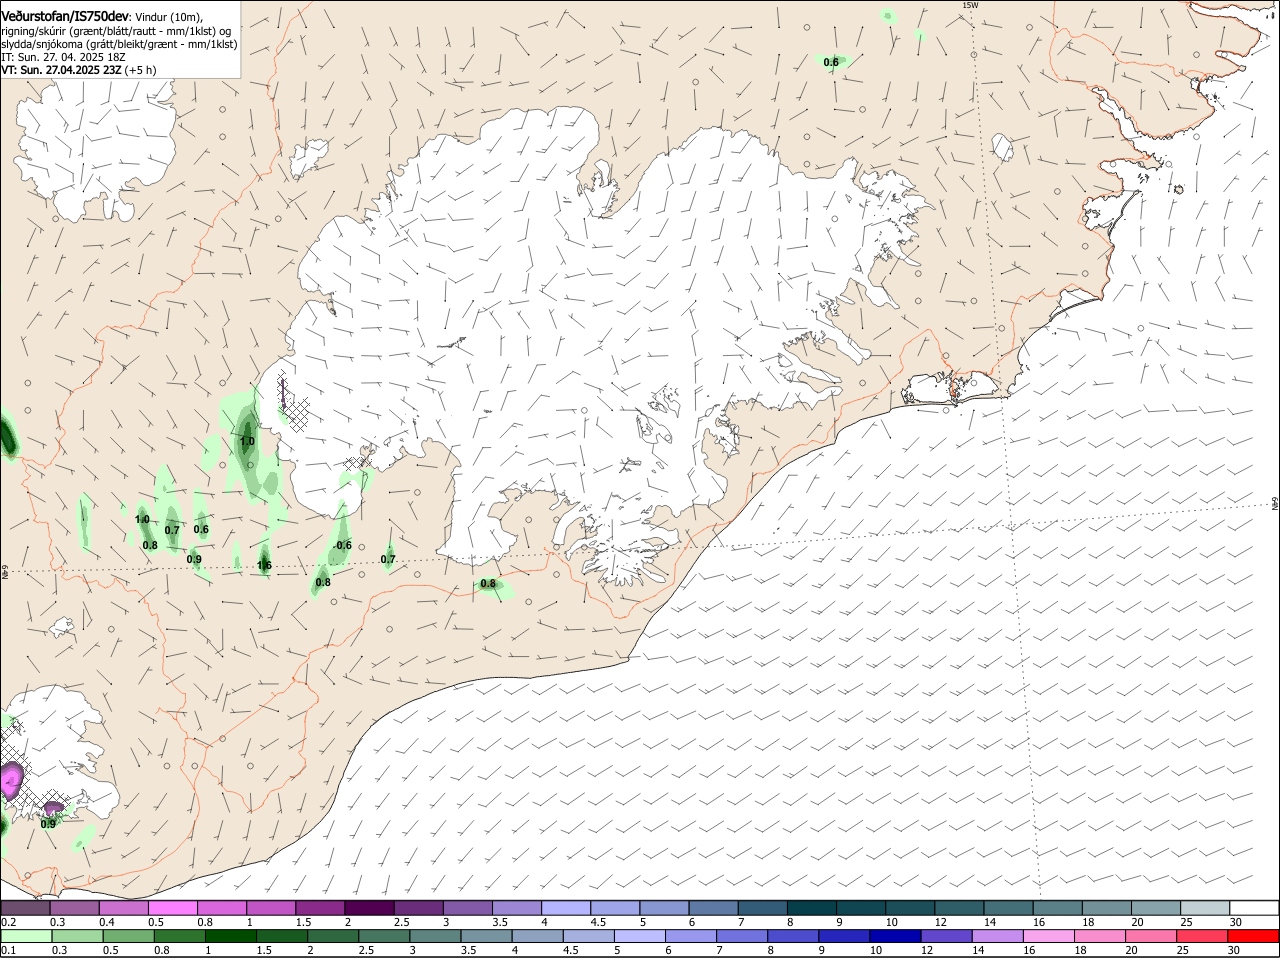Select the 'IT: Sun. 27. 04. 2025 18Z' line
This screenshot has width=1280, height=958.
click(x=62, y=57)
